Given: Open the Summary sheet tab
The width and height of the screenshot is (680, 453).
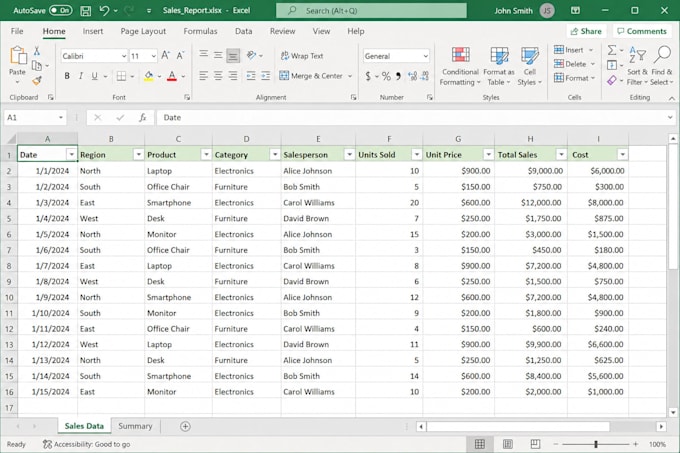Looking at the screenshot, I should 135,426.
